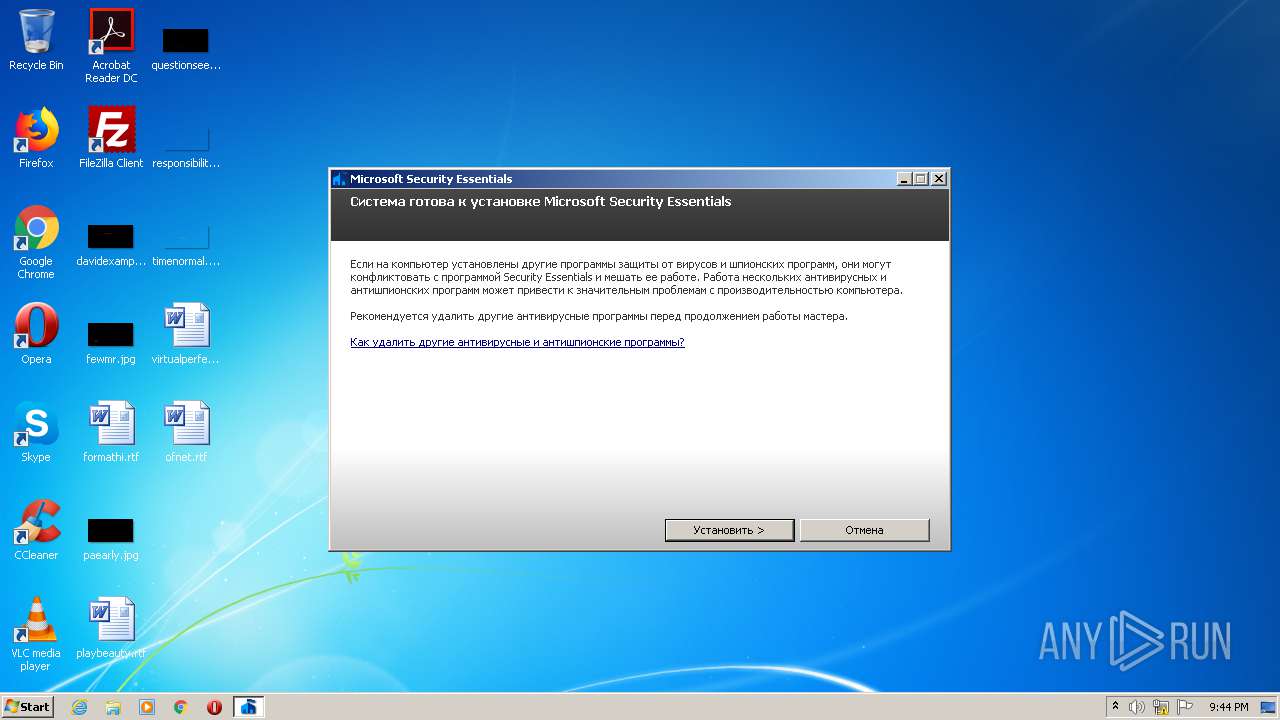The image size is (1280, 720).
Task: Select the paearly.jpg desktop file
Action: (111, 538)
